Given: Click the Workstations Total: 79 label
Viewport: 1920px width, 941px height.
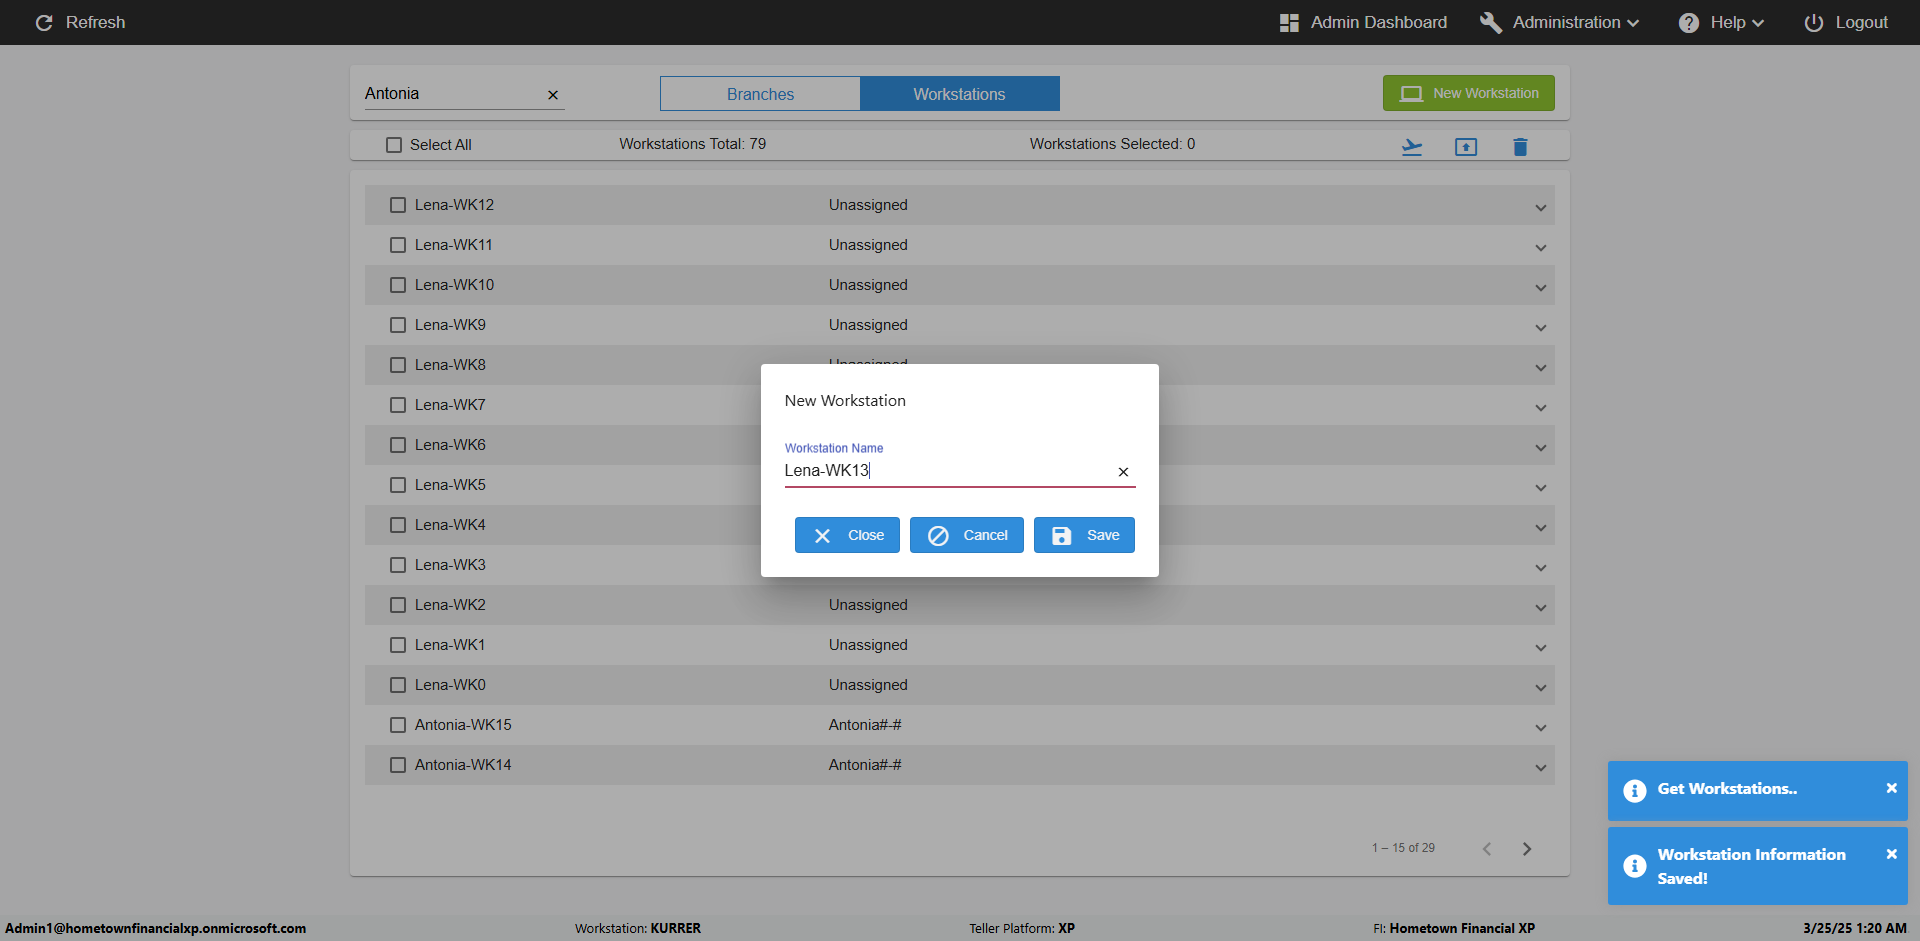Looking at the screenshot, I should 692,144.
